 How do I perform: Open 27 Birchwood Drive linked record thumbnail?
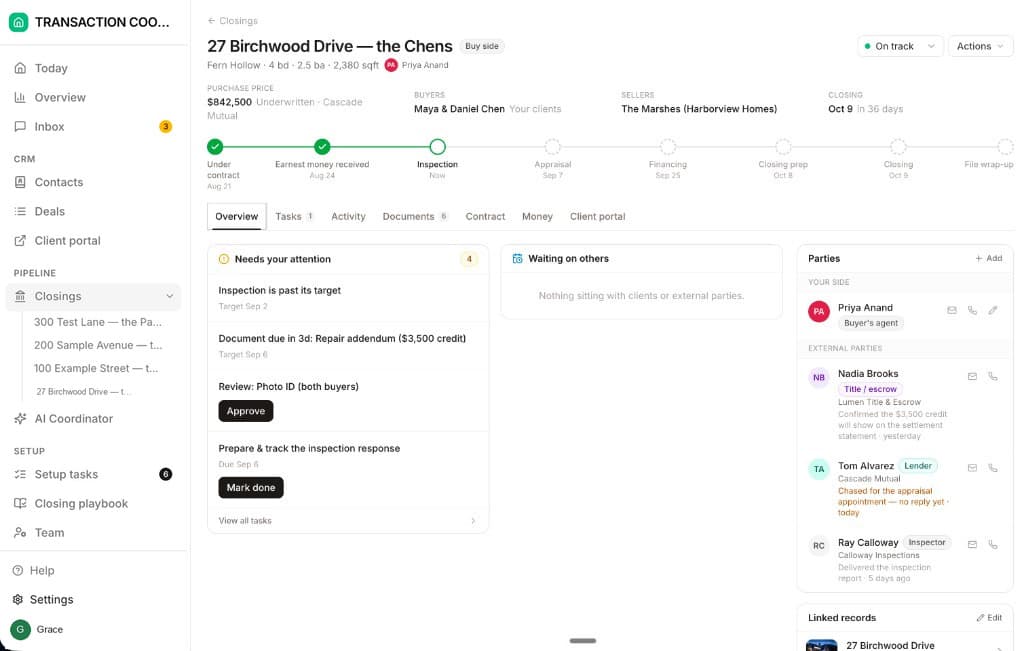pos(822,645)
